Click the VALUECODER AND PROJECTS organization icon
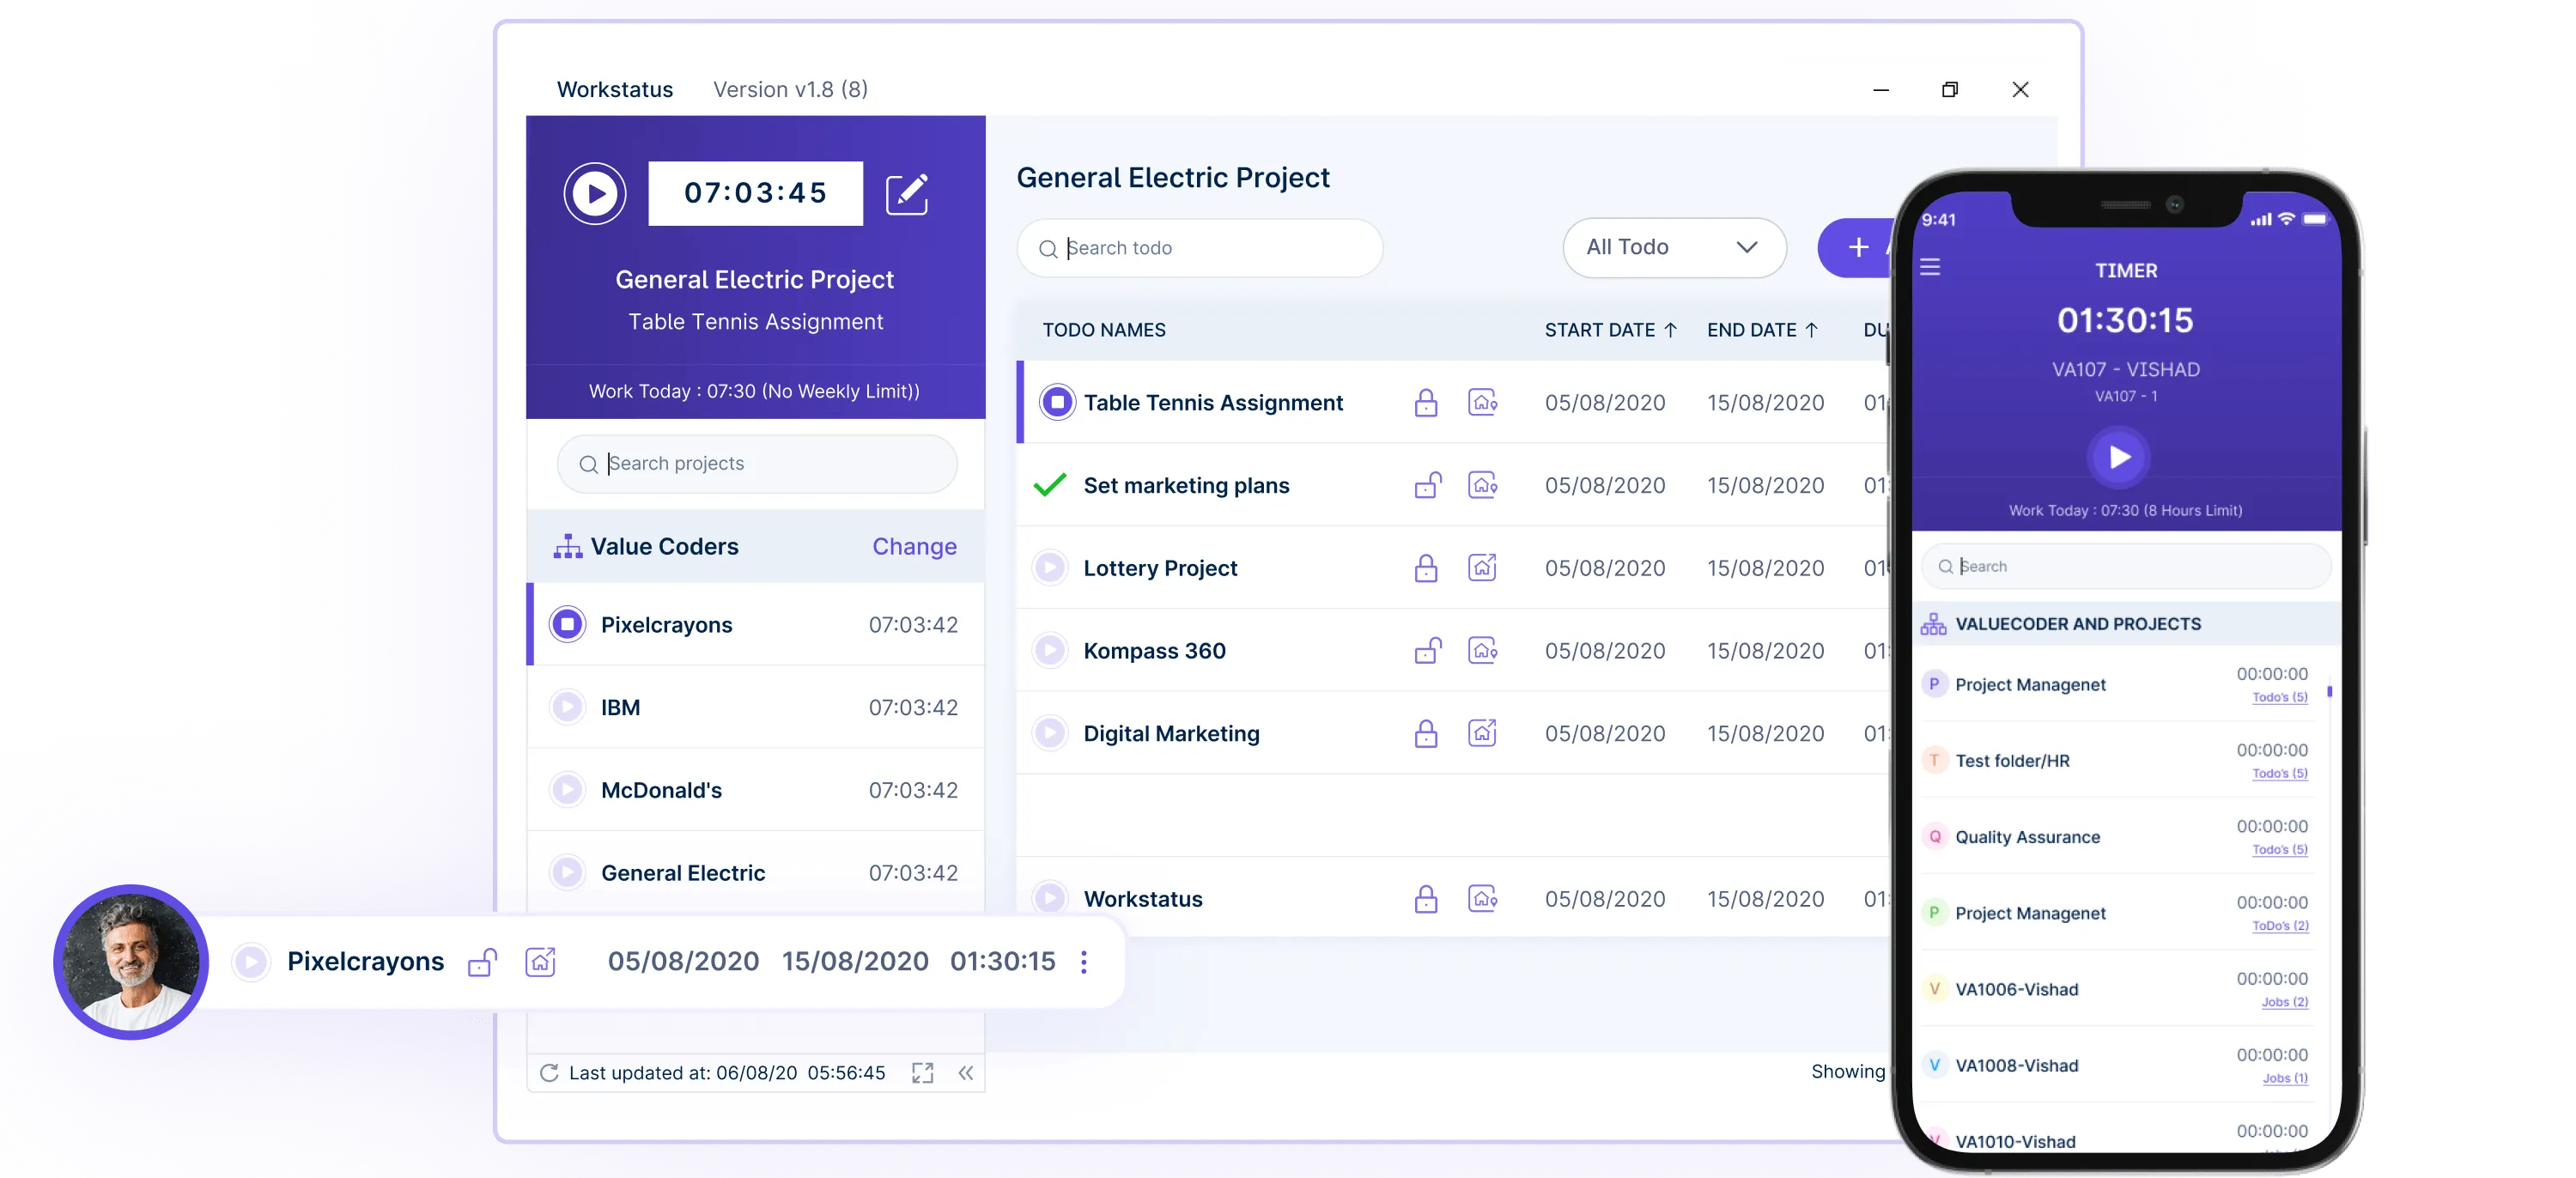 pos(1933,624)
